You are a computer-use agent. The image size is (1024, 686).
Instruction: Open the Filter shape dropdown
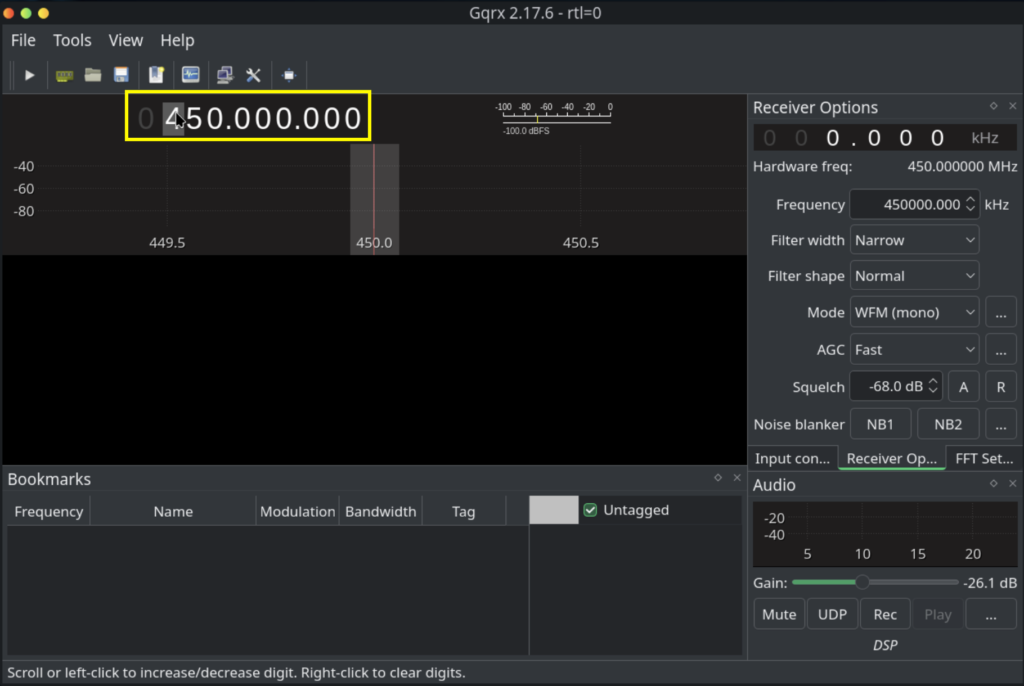pyautogui.click(x=914, y=276)
